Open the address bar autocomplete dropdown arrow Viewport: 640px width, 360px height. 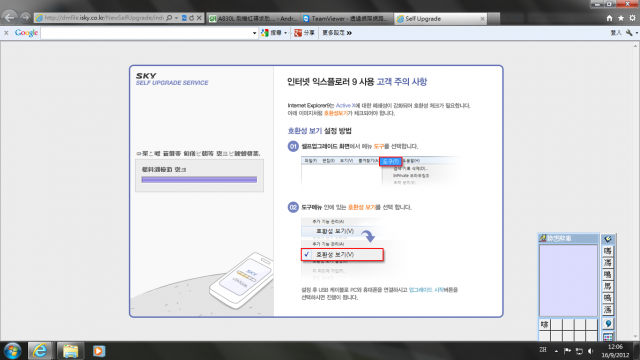pyautogui.click(x=176, y=18)
